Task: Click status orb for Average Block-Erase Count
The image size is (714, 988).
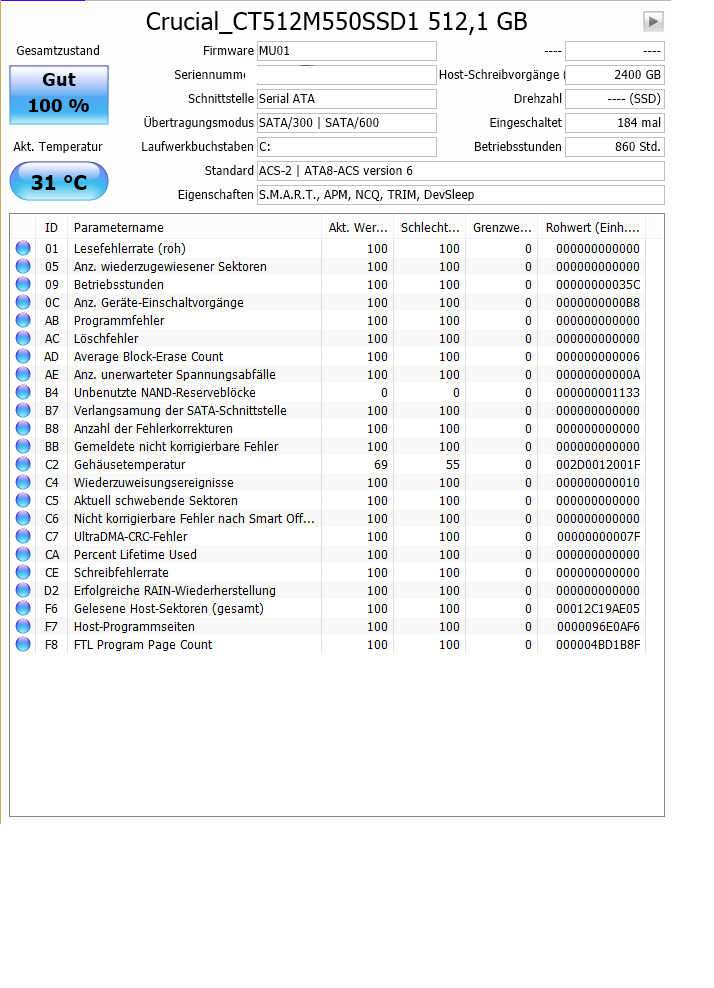Action: [23, 356]
